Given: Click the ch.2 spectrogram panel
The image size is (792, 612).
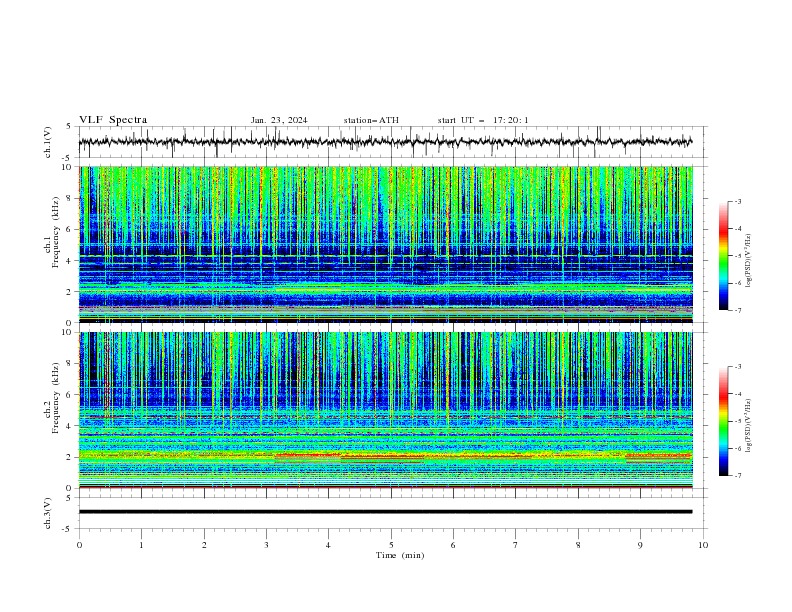Looking at the screenshot, I should click(x=385, y=410).
